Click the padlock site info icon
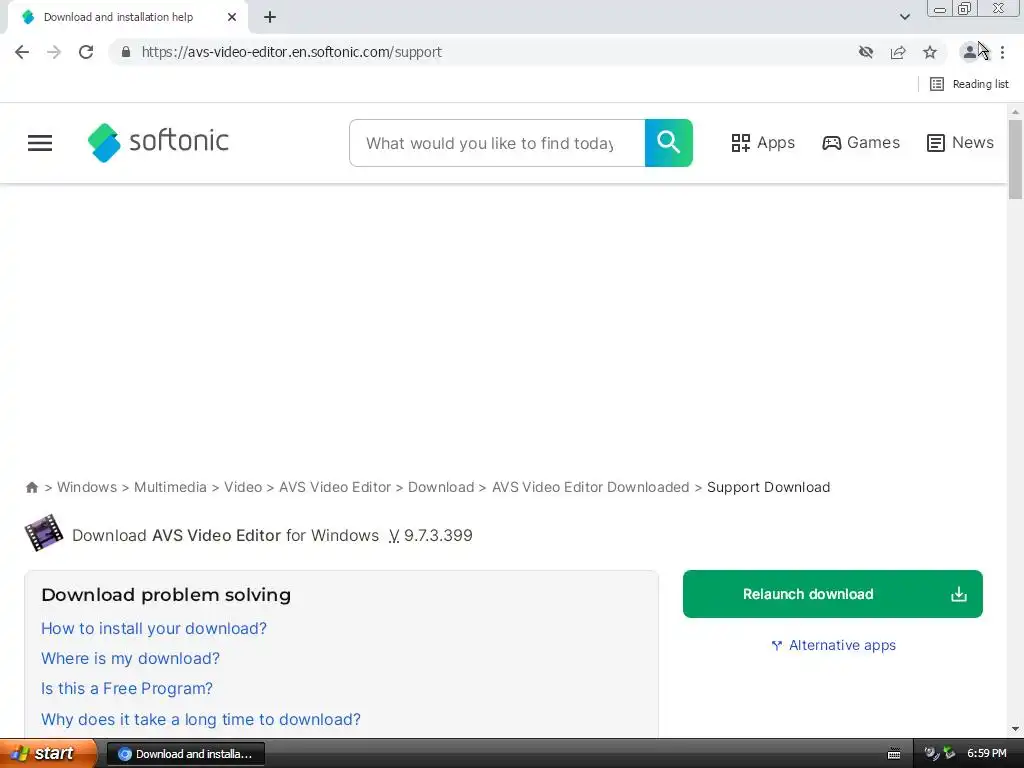1024x768 pixels. 126,52
